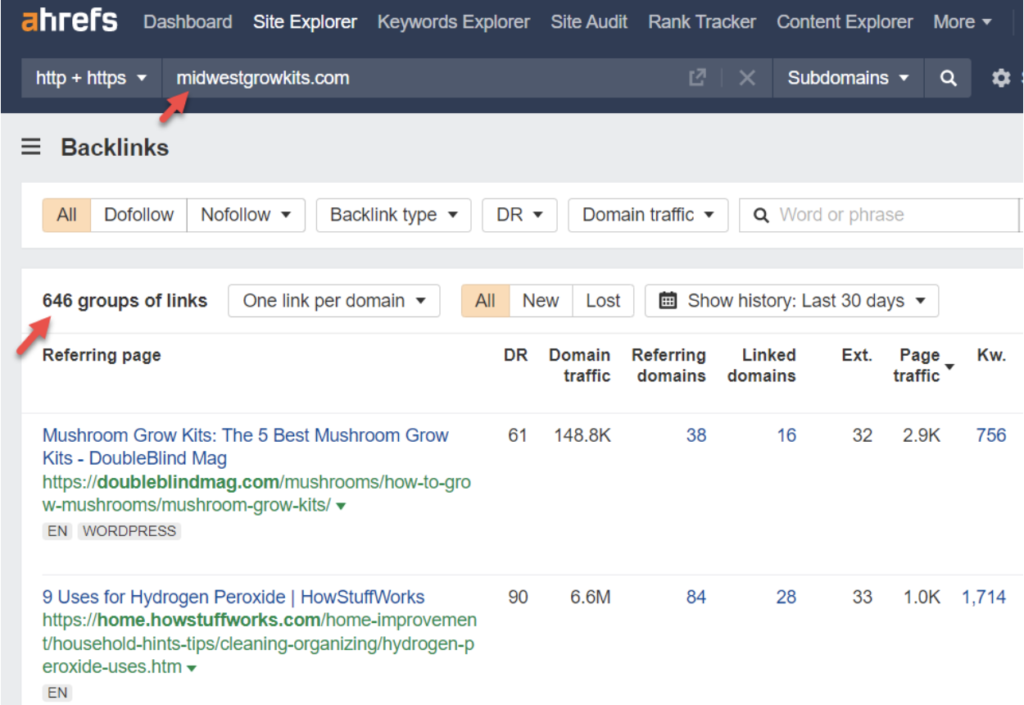Viewport: 1024px width, 705px height.
Task: Click the 148.8K domain traffic value
Action: (583, 435)
